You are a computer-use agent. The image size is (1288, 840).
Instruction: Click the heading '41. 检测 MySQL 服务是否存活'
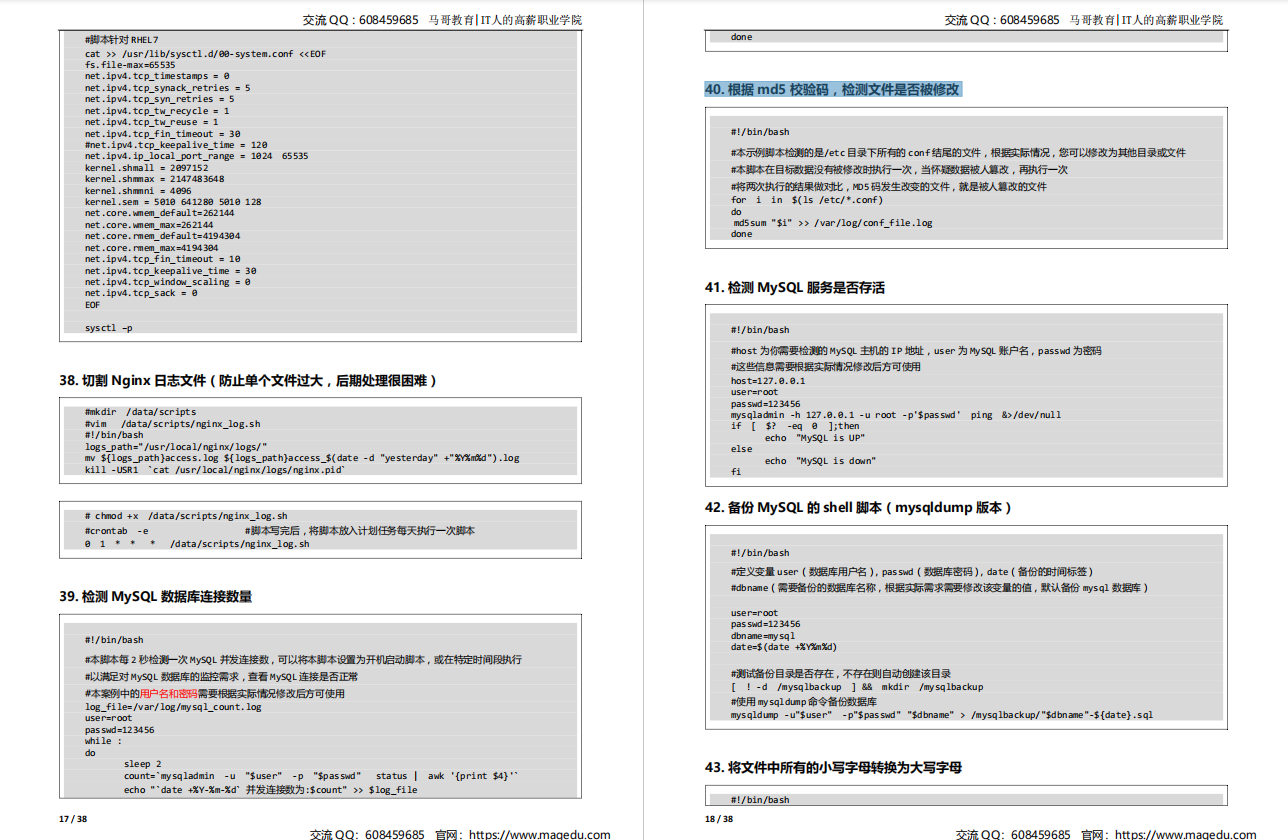click(795, 287)
